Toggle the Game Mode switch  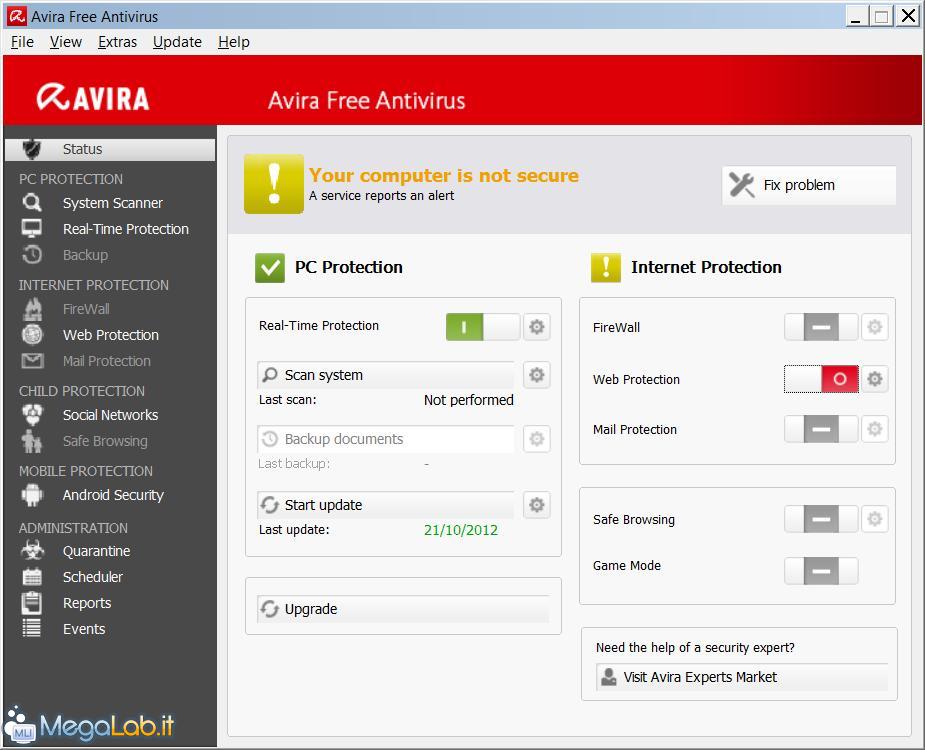tap(821, 571)
